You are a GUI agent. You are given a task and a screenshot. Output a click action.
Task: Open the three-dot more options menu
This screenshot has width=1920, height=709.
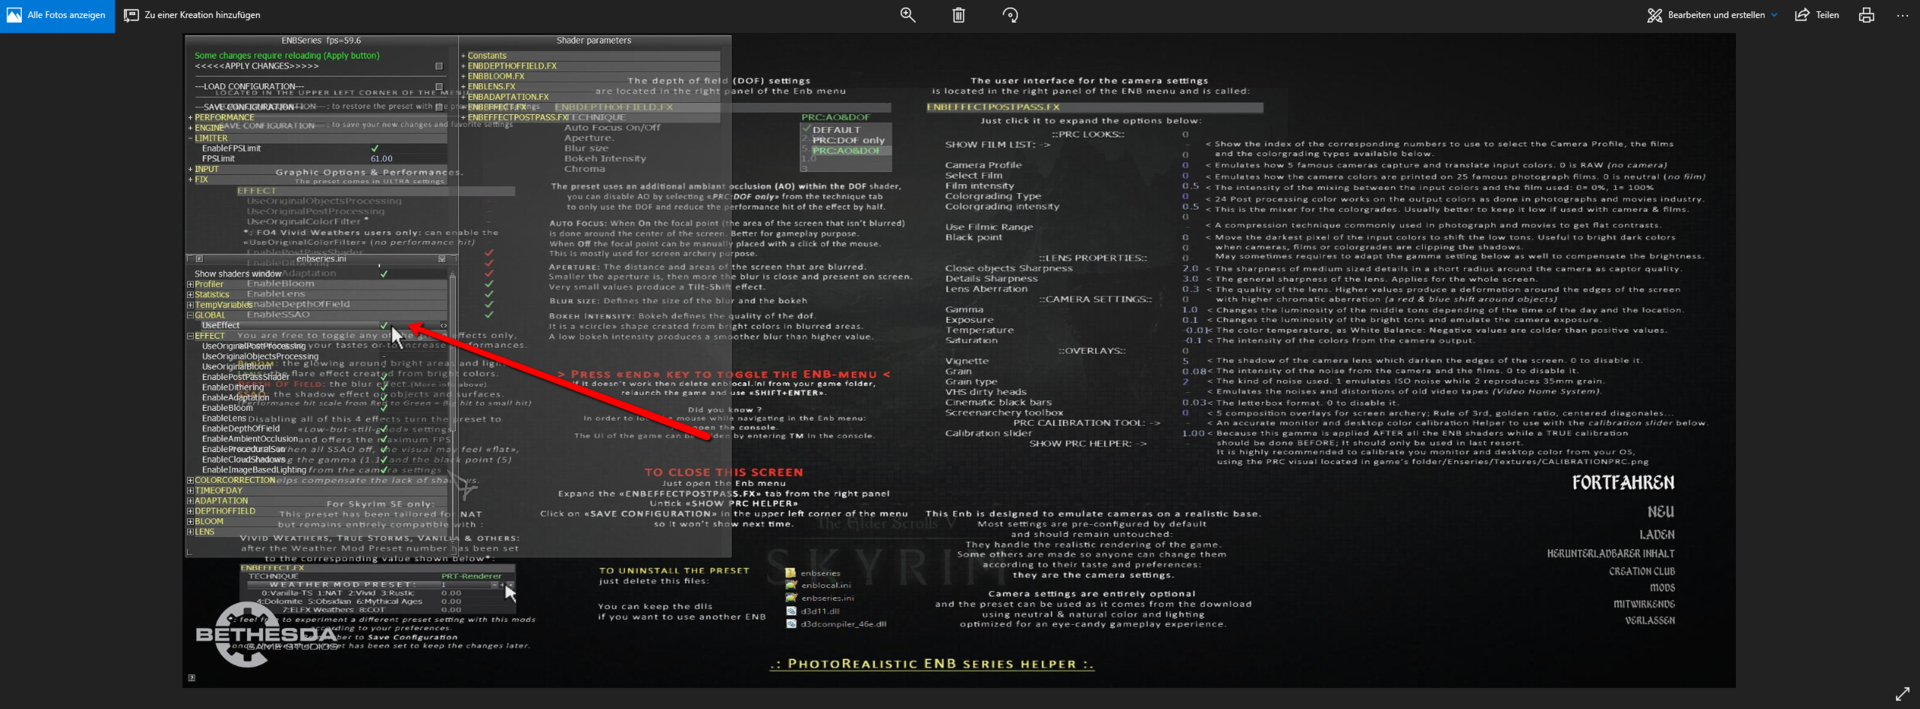point(1902,15)
